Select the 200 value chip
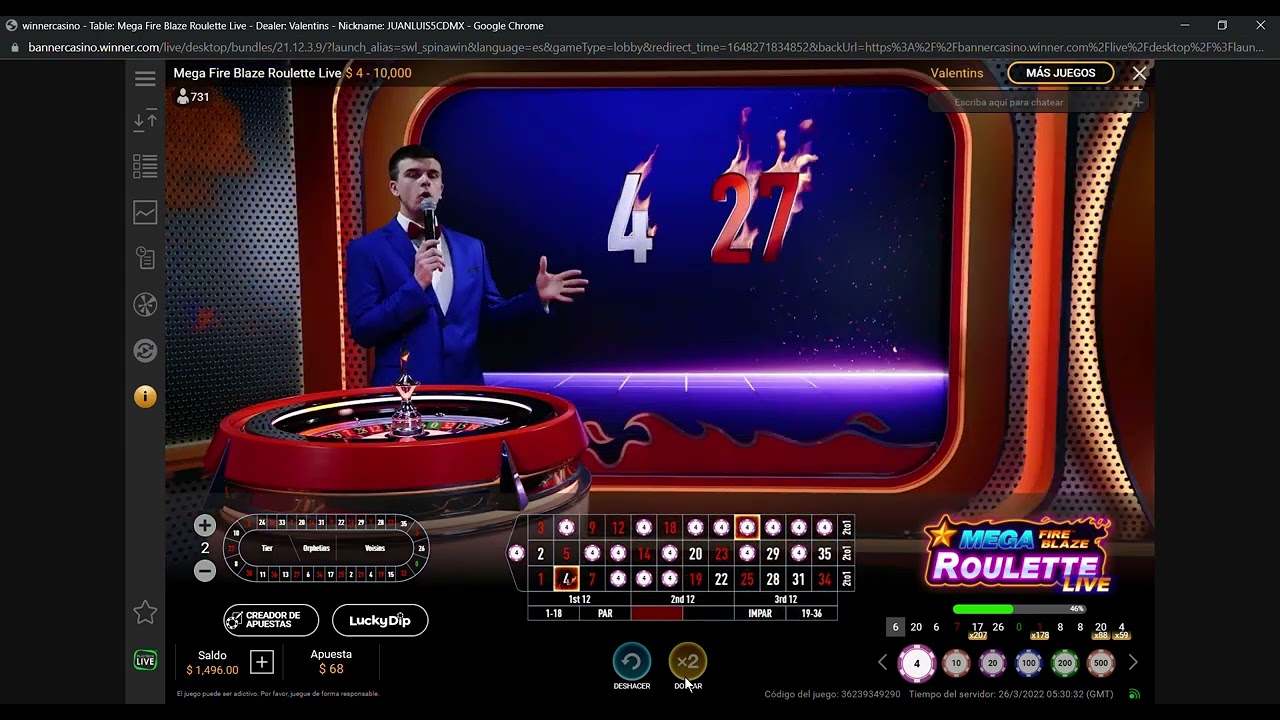Viewport: 1280px width, 720px height. 1065,663
